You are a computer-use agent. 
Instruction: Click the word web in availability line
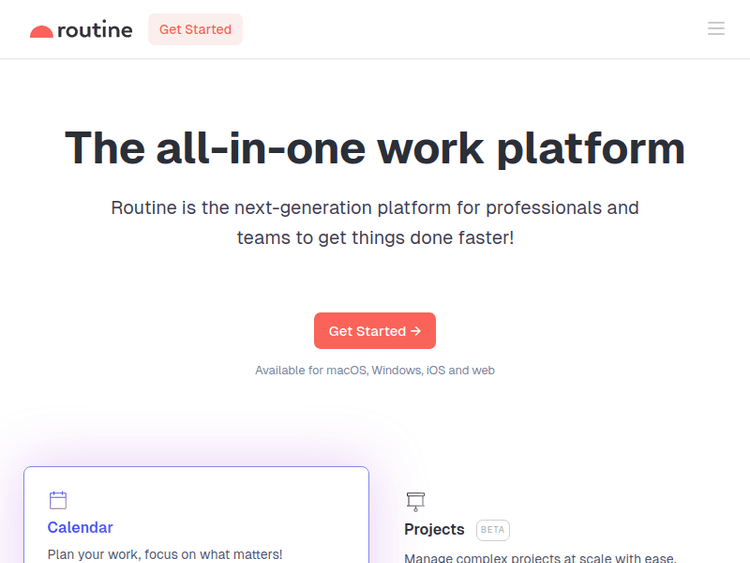(x=483, y=370)
